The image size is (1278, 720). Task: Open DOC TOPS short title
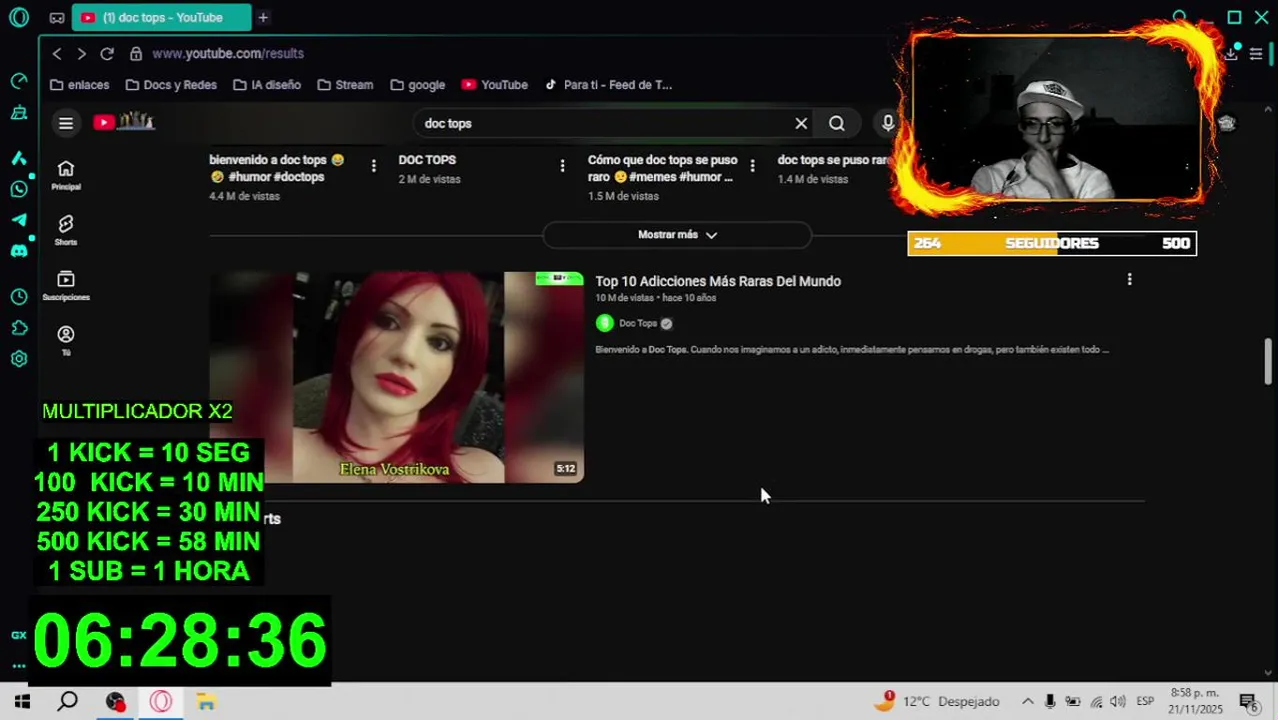(427, 160)
